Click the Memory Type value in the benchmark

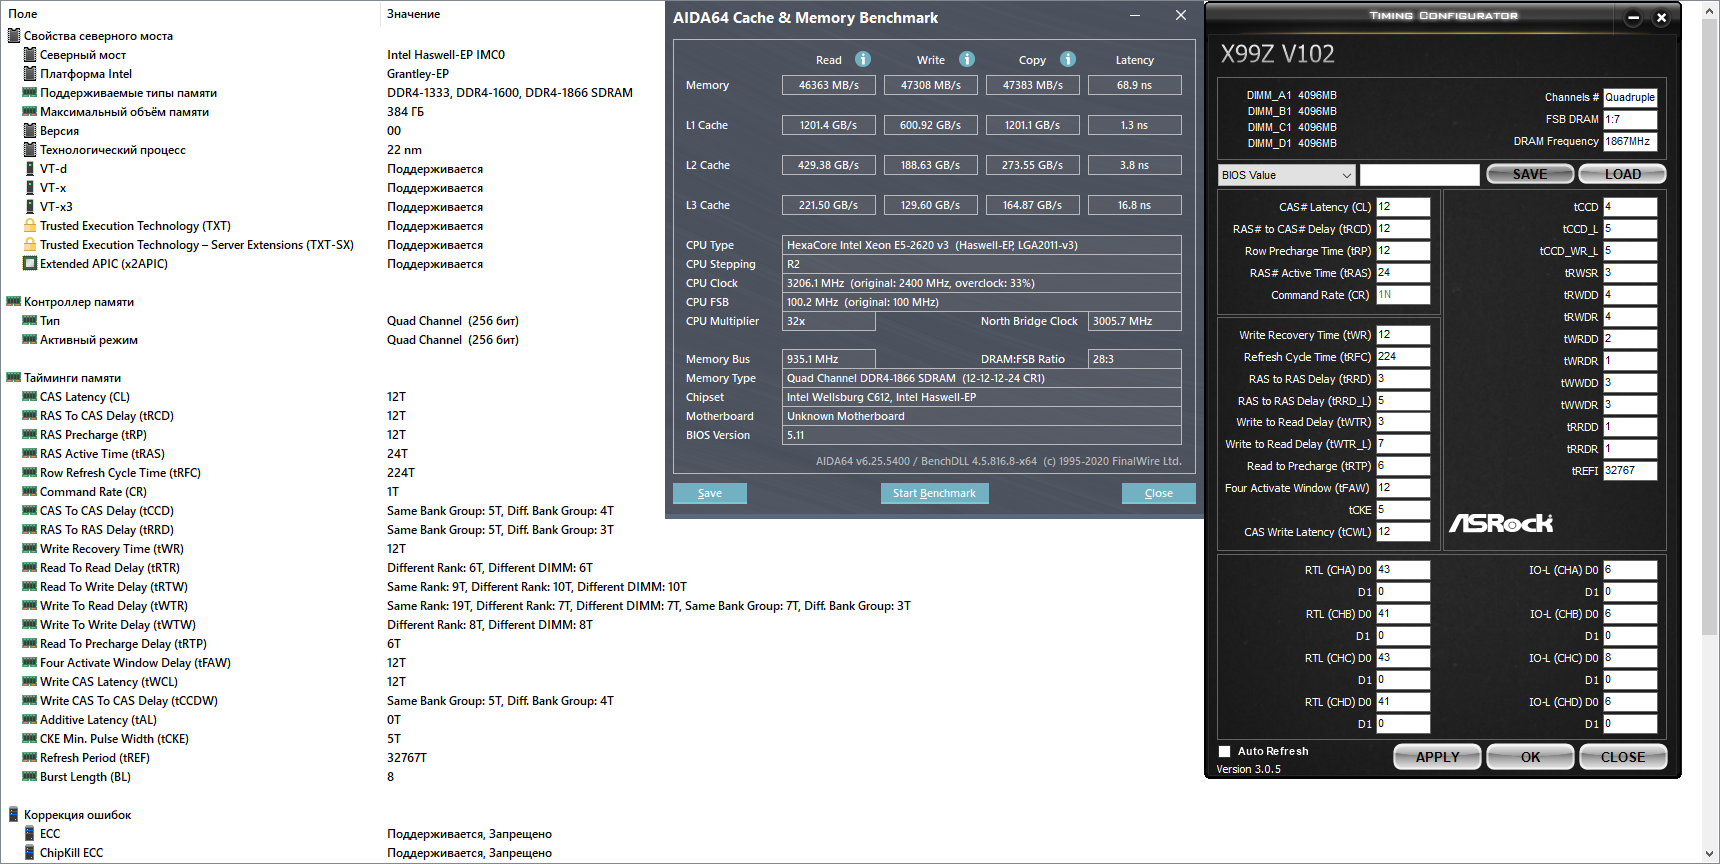[981, 378]
